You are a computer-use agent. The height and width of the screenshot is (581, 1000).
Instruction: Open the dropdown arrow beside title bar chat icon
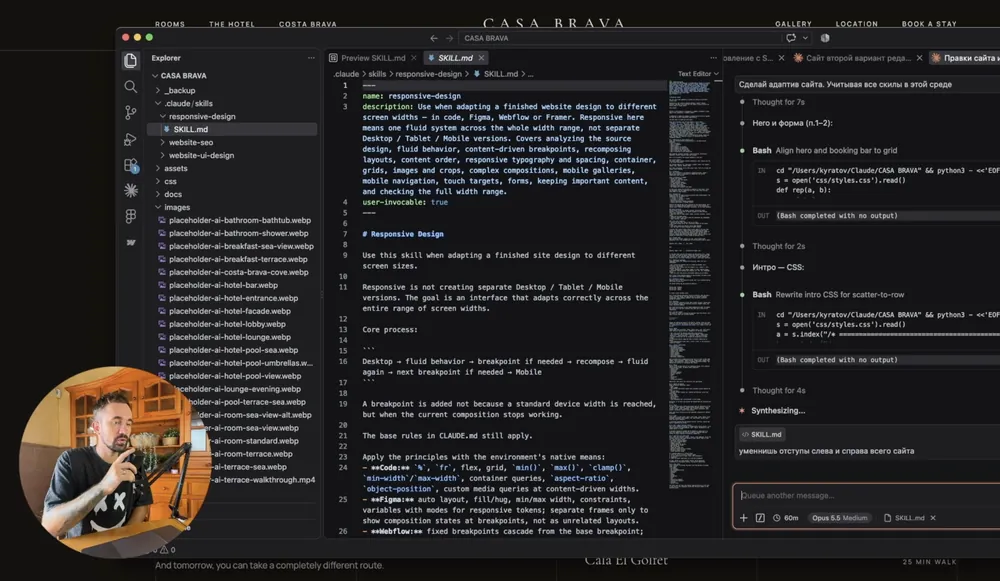805,38
